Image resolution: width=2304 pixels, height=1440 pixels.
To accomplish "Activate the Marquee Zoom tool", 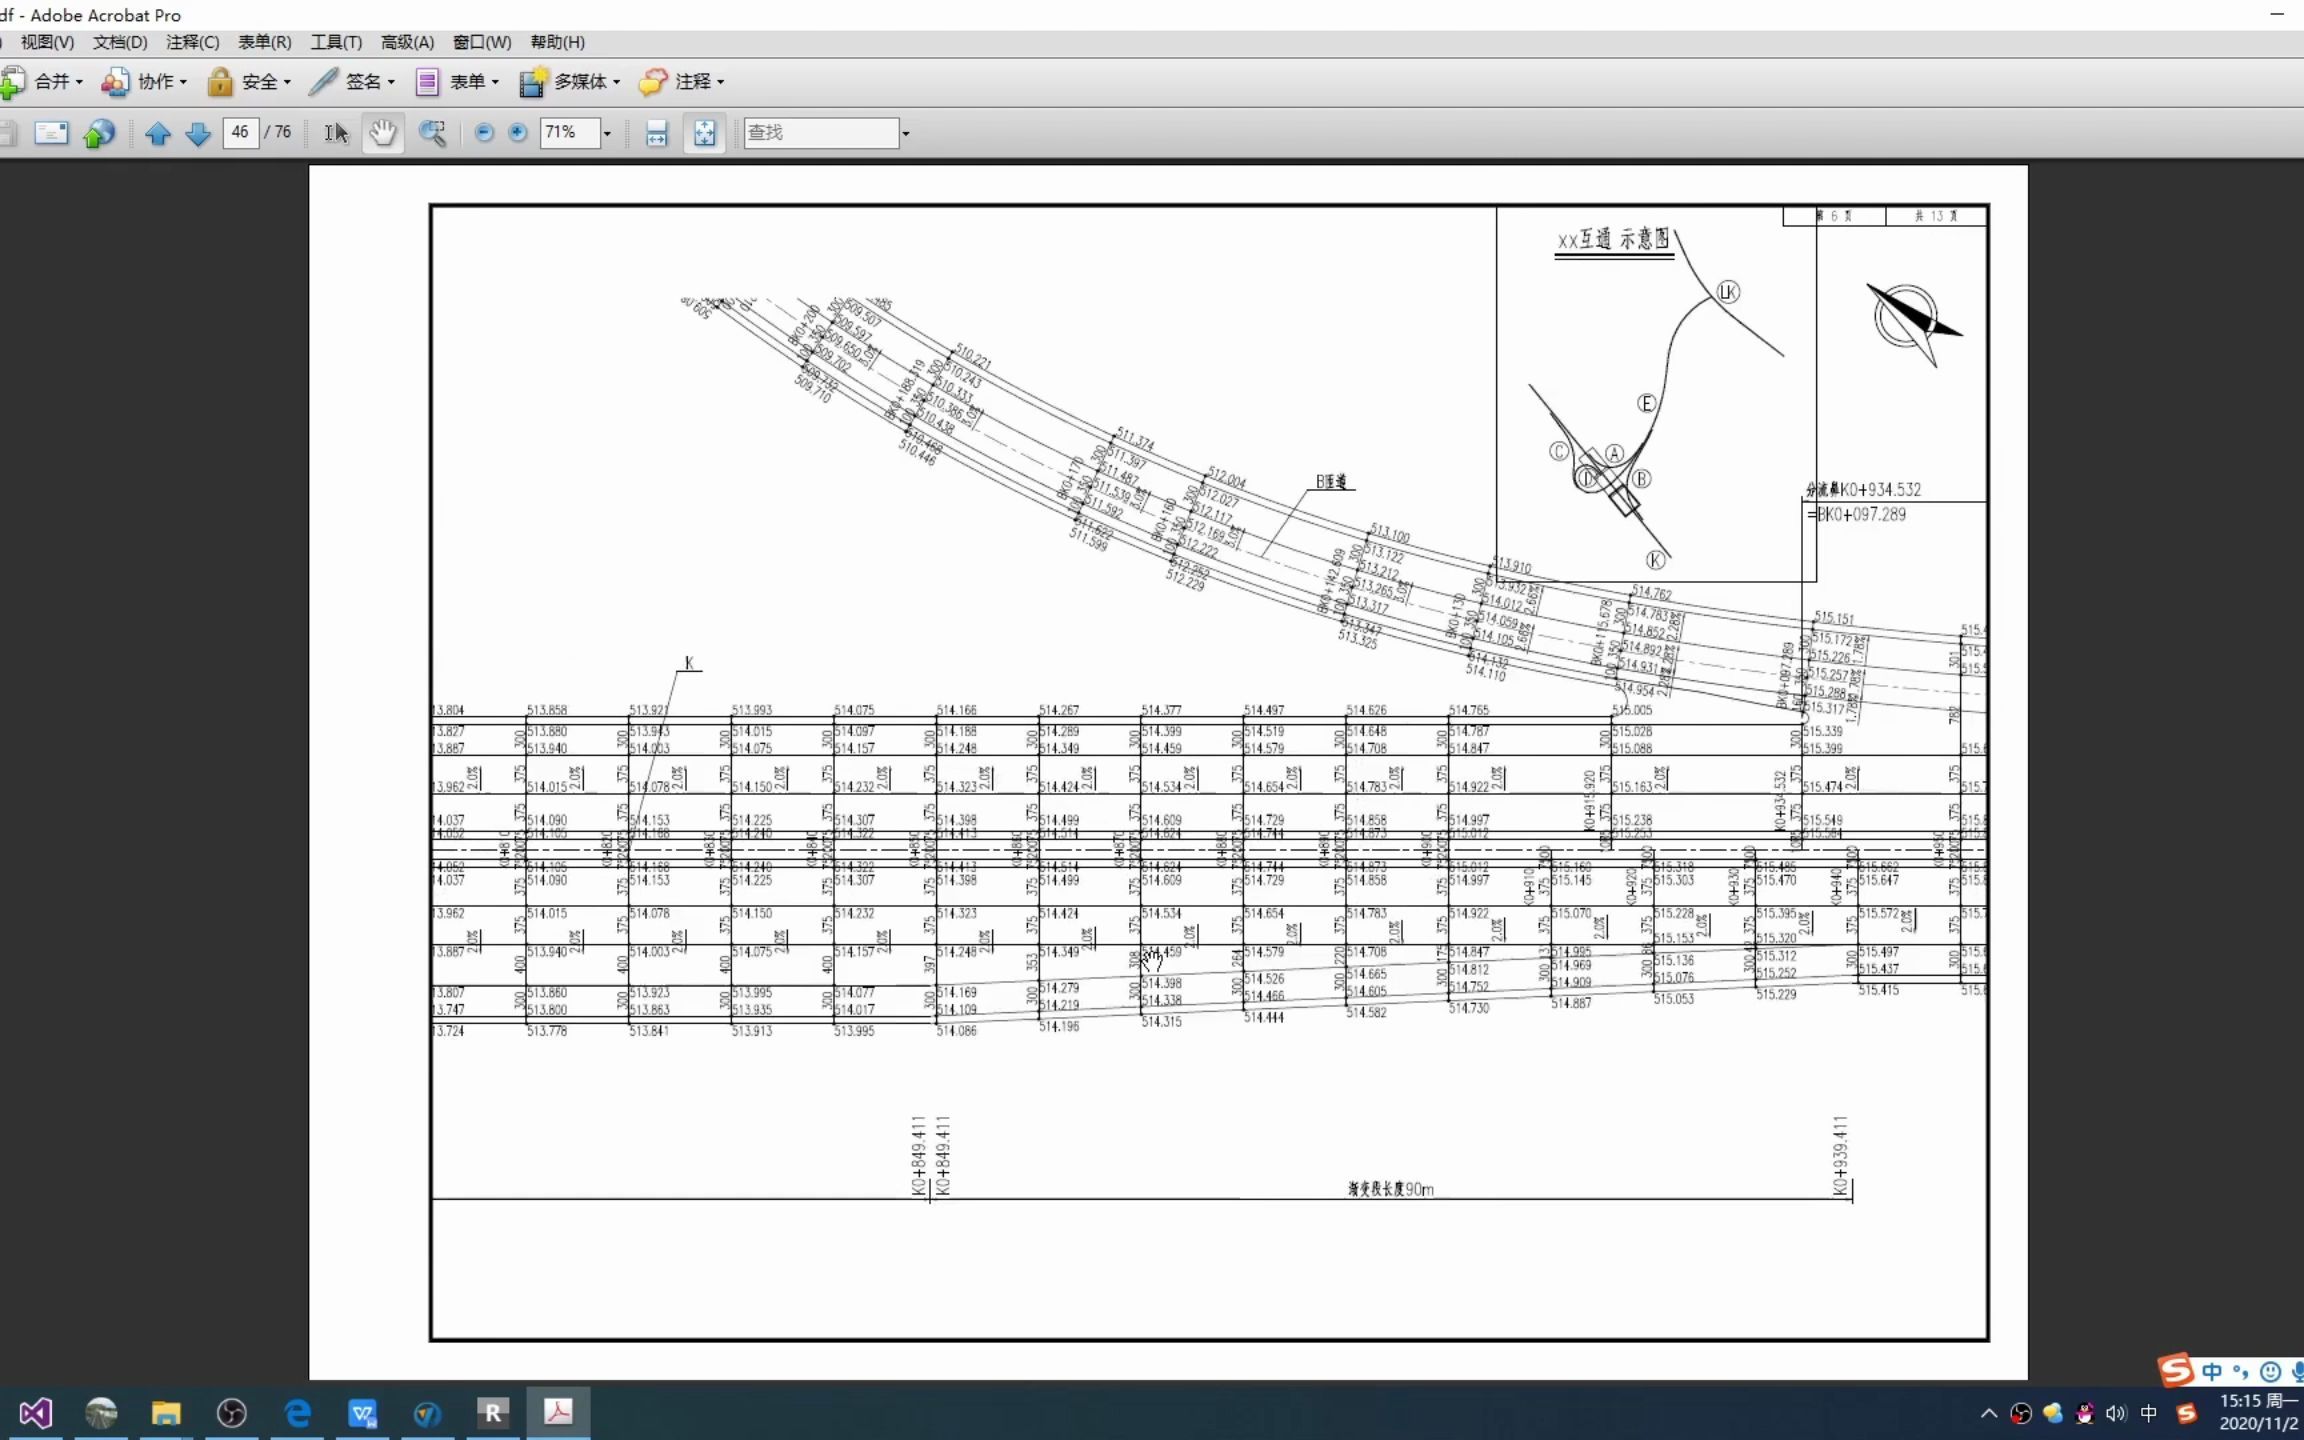I will click(432, 132).
